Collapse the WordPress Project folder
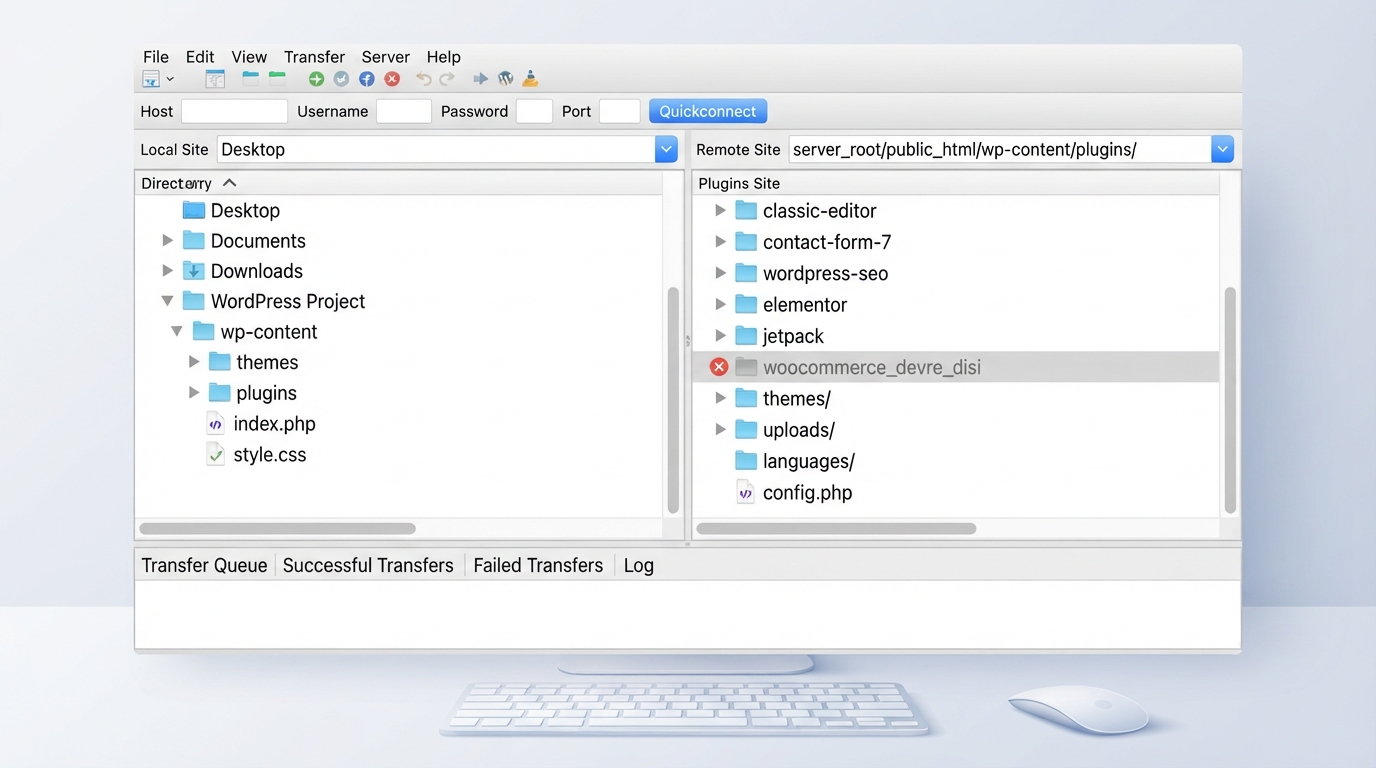The height and width of the screenshot is (768, 1376). (x=167, y=301)
